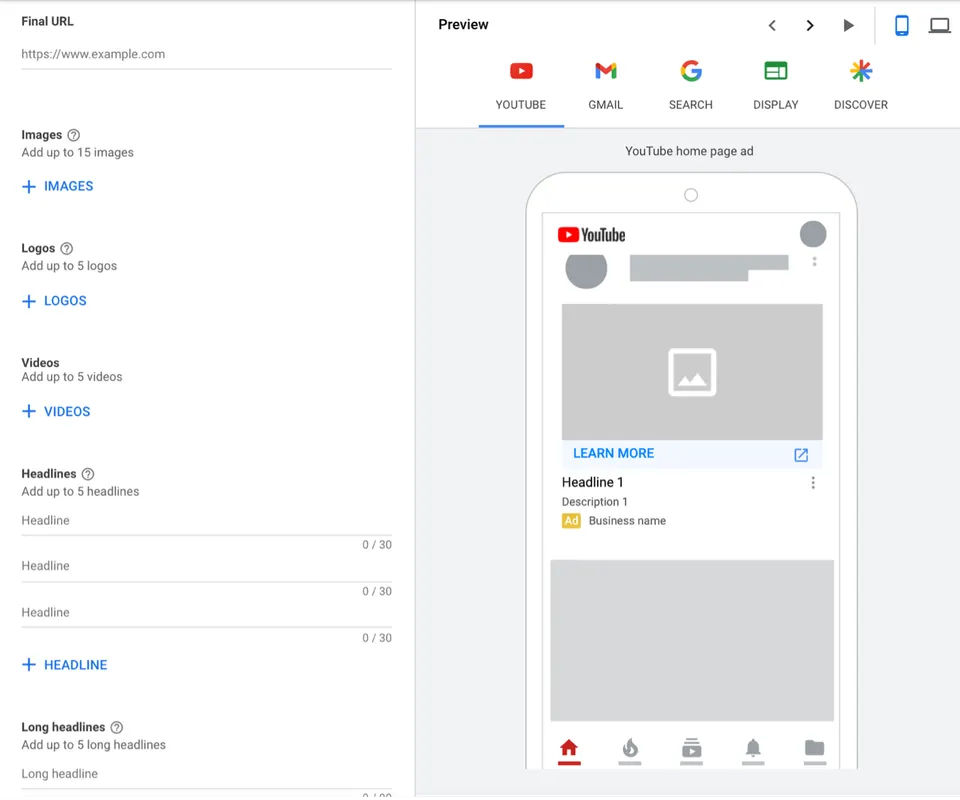Screen dimensions: 960x800
Task: Add logos with the LOGOS button
Action: point(54,301)
